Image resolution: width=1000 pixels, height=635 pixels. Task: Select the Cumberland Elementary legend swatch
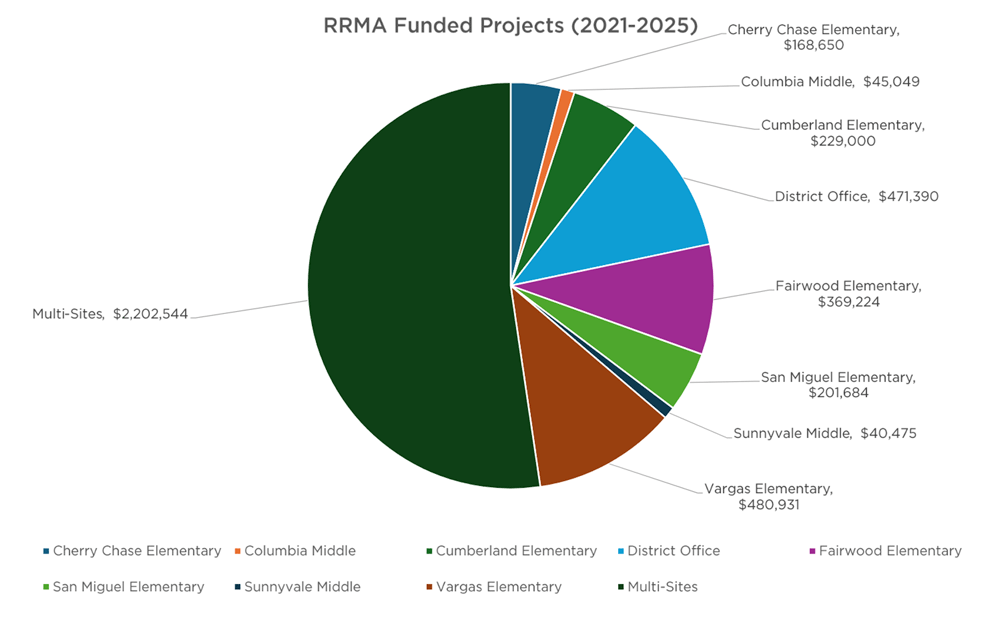[x=429, y=551]
